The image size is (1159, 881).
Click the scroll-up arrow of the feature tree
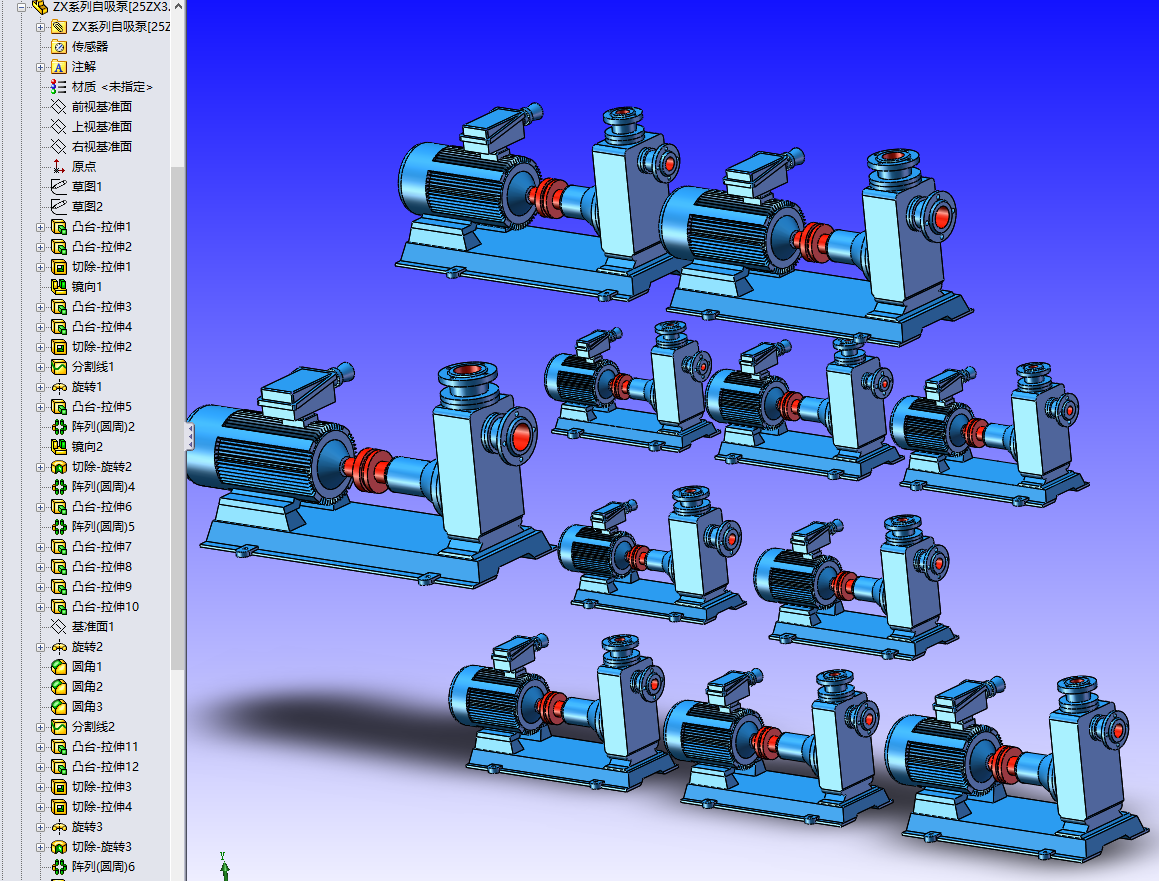click(177, 6)
